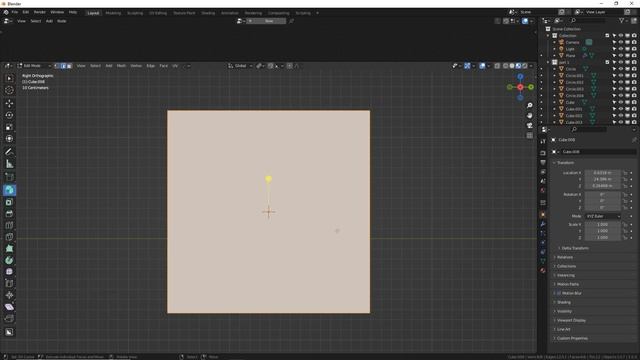
Task: Open the Material tab in Properties
Action: (542, 270)
